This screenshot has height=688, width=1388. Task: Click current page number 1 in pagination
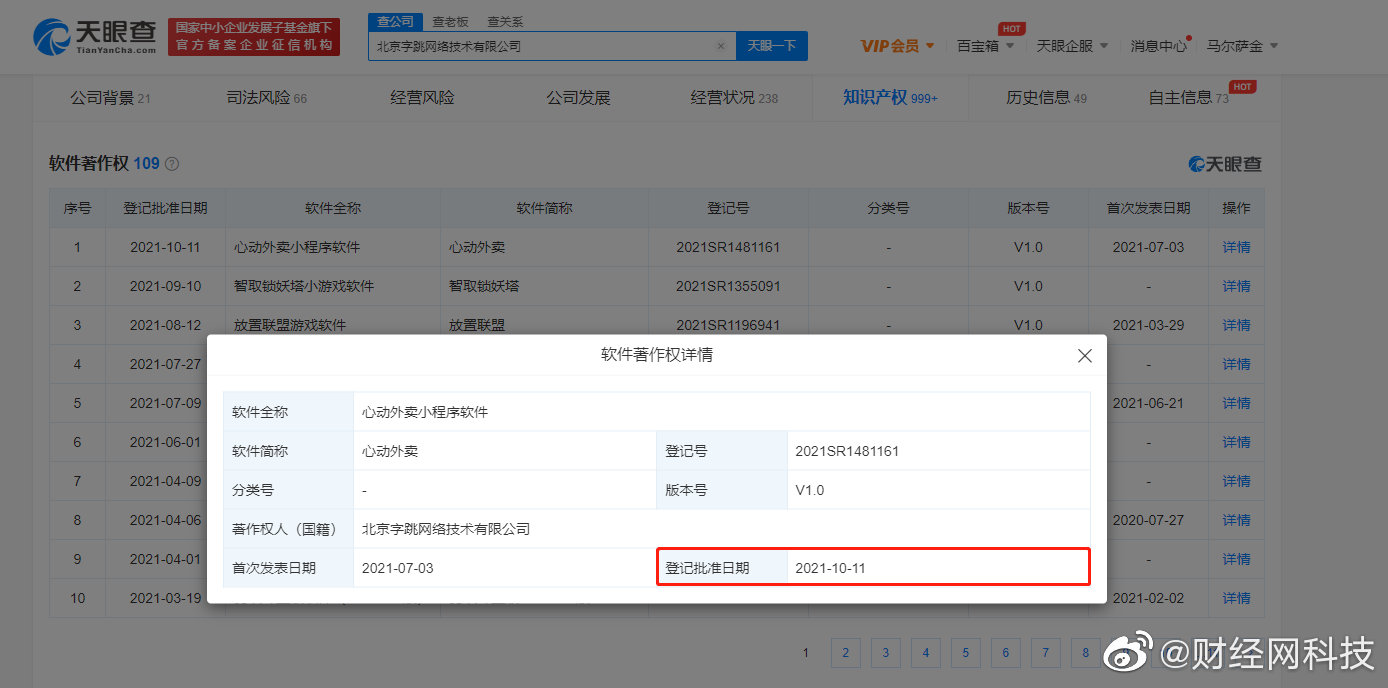[806, 653]
